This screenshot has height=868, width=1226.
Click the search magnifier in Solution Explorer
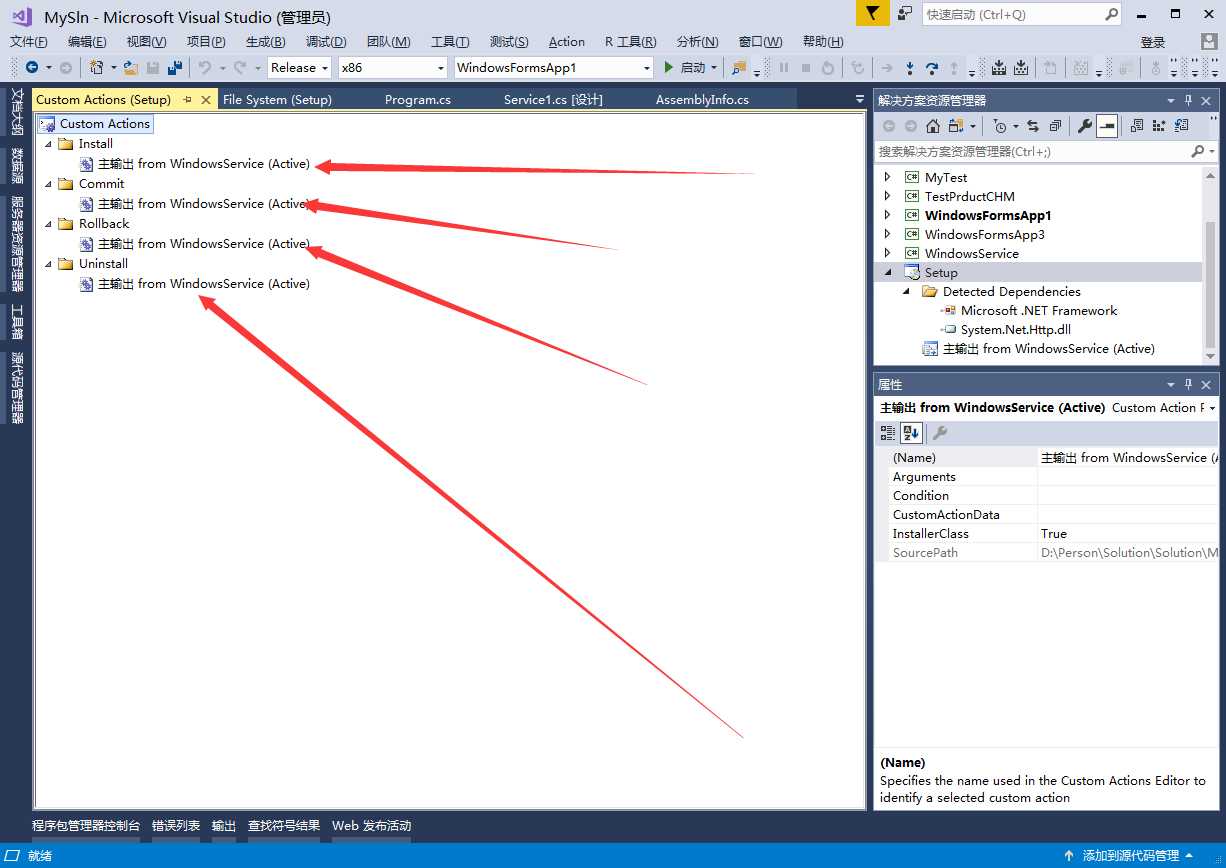point(1197,152)
